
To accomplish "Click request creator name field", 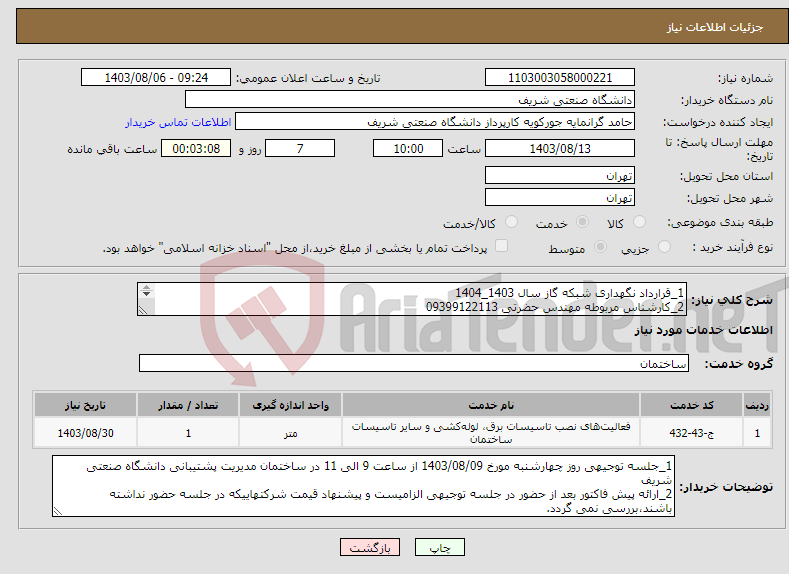I will (435, 121).
